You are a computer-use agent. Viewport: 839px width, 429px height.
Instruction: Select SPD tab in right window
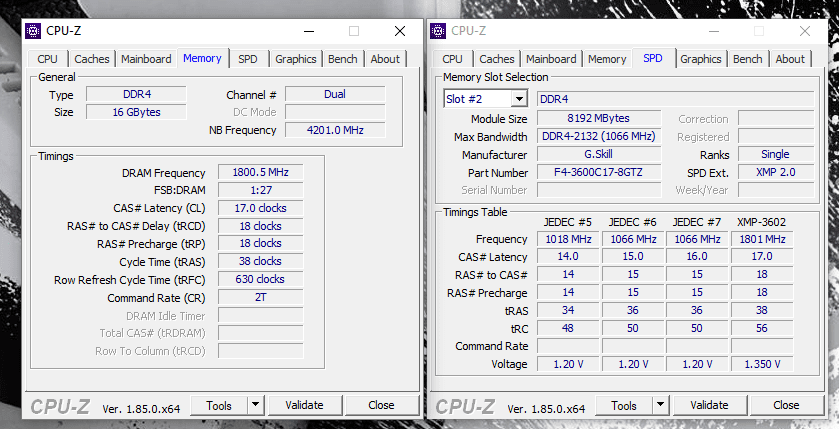653,58
